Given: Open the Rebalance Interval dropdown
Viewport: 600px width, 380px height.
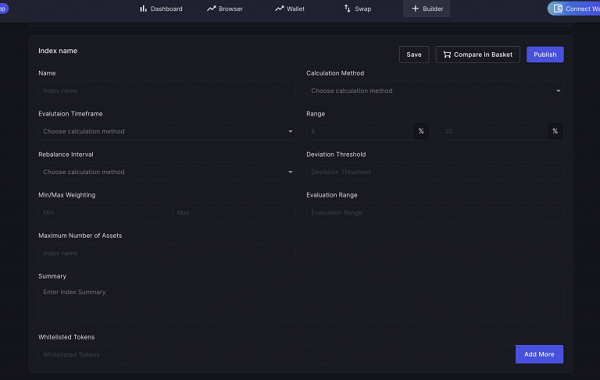Looking at the screenshot, I should 167,172.
